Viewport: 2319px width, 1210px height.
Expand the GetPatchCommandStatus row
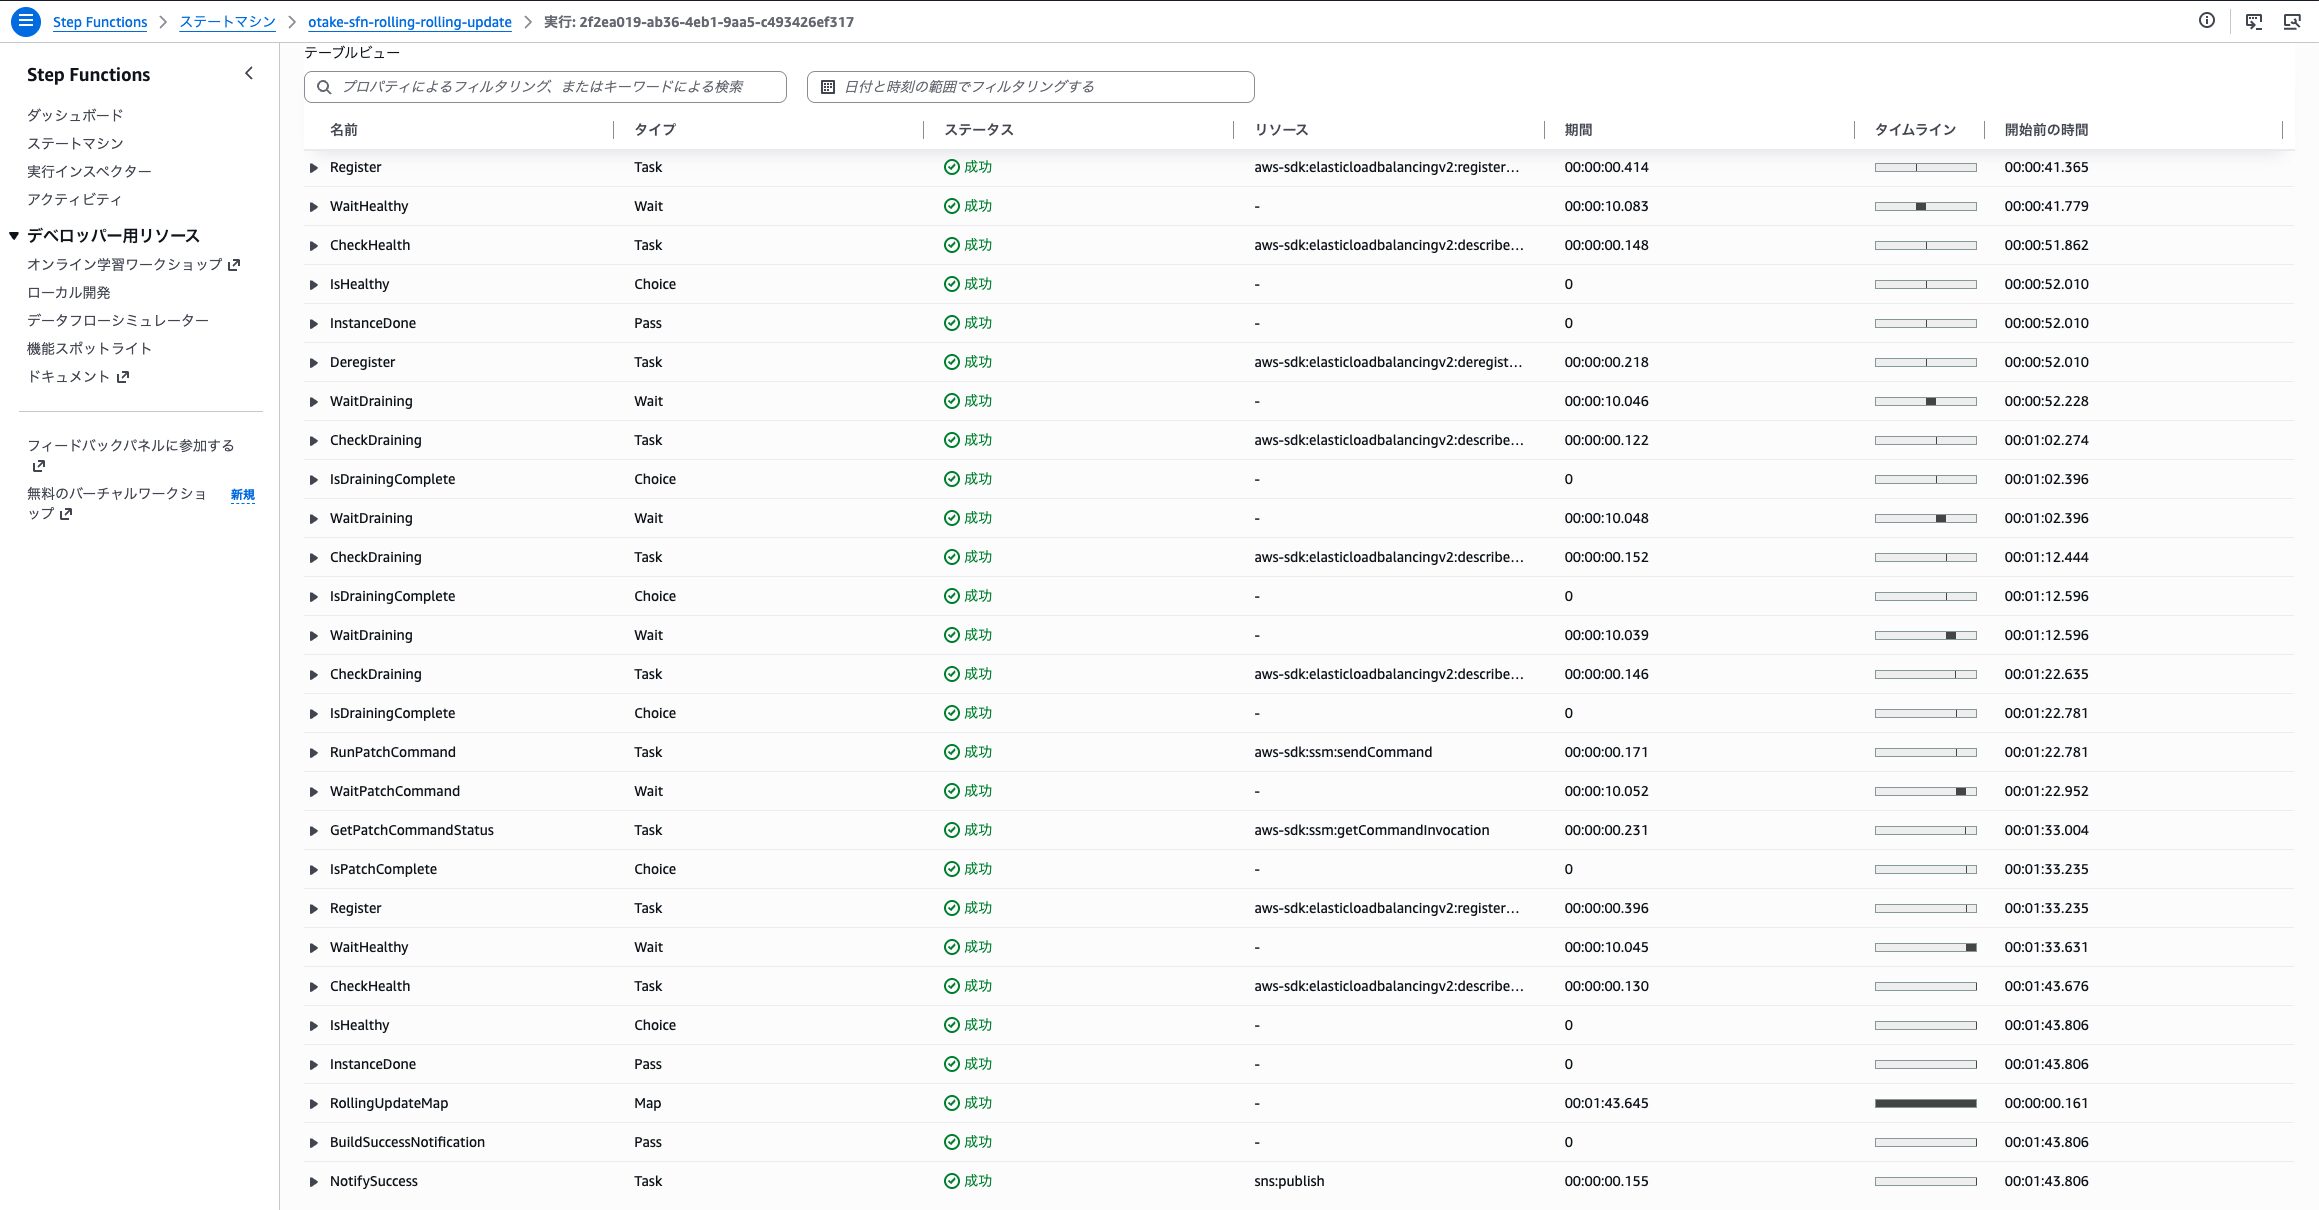(314, 831)
